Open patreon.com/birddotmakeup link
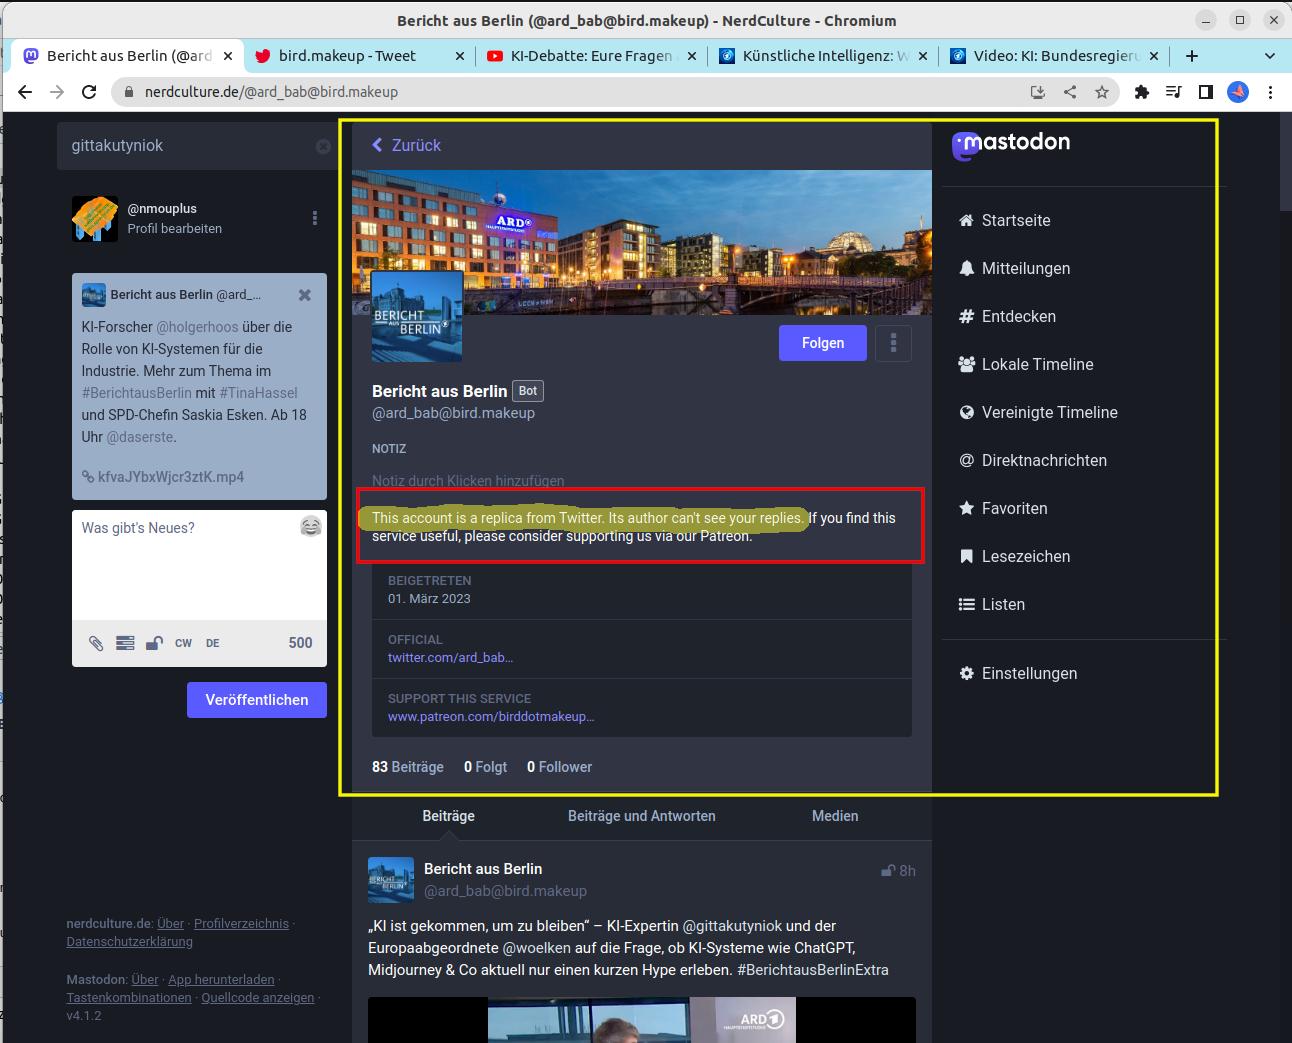The width and height of the screenshot is (1292, 1043). (491, 716)
